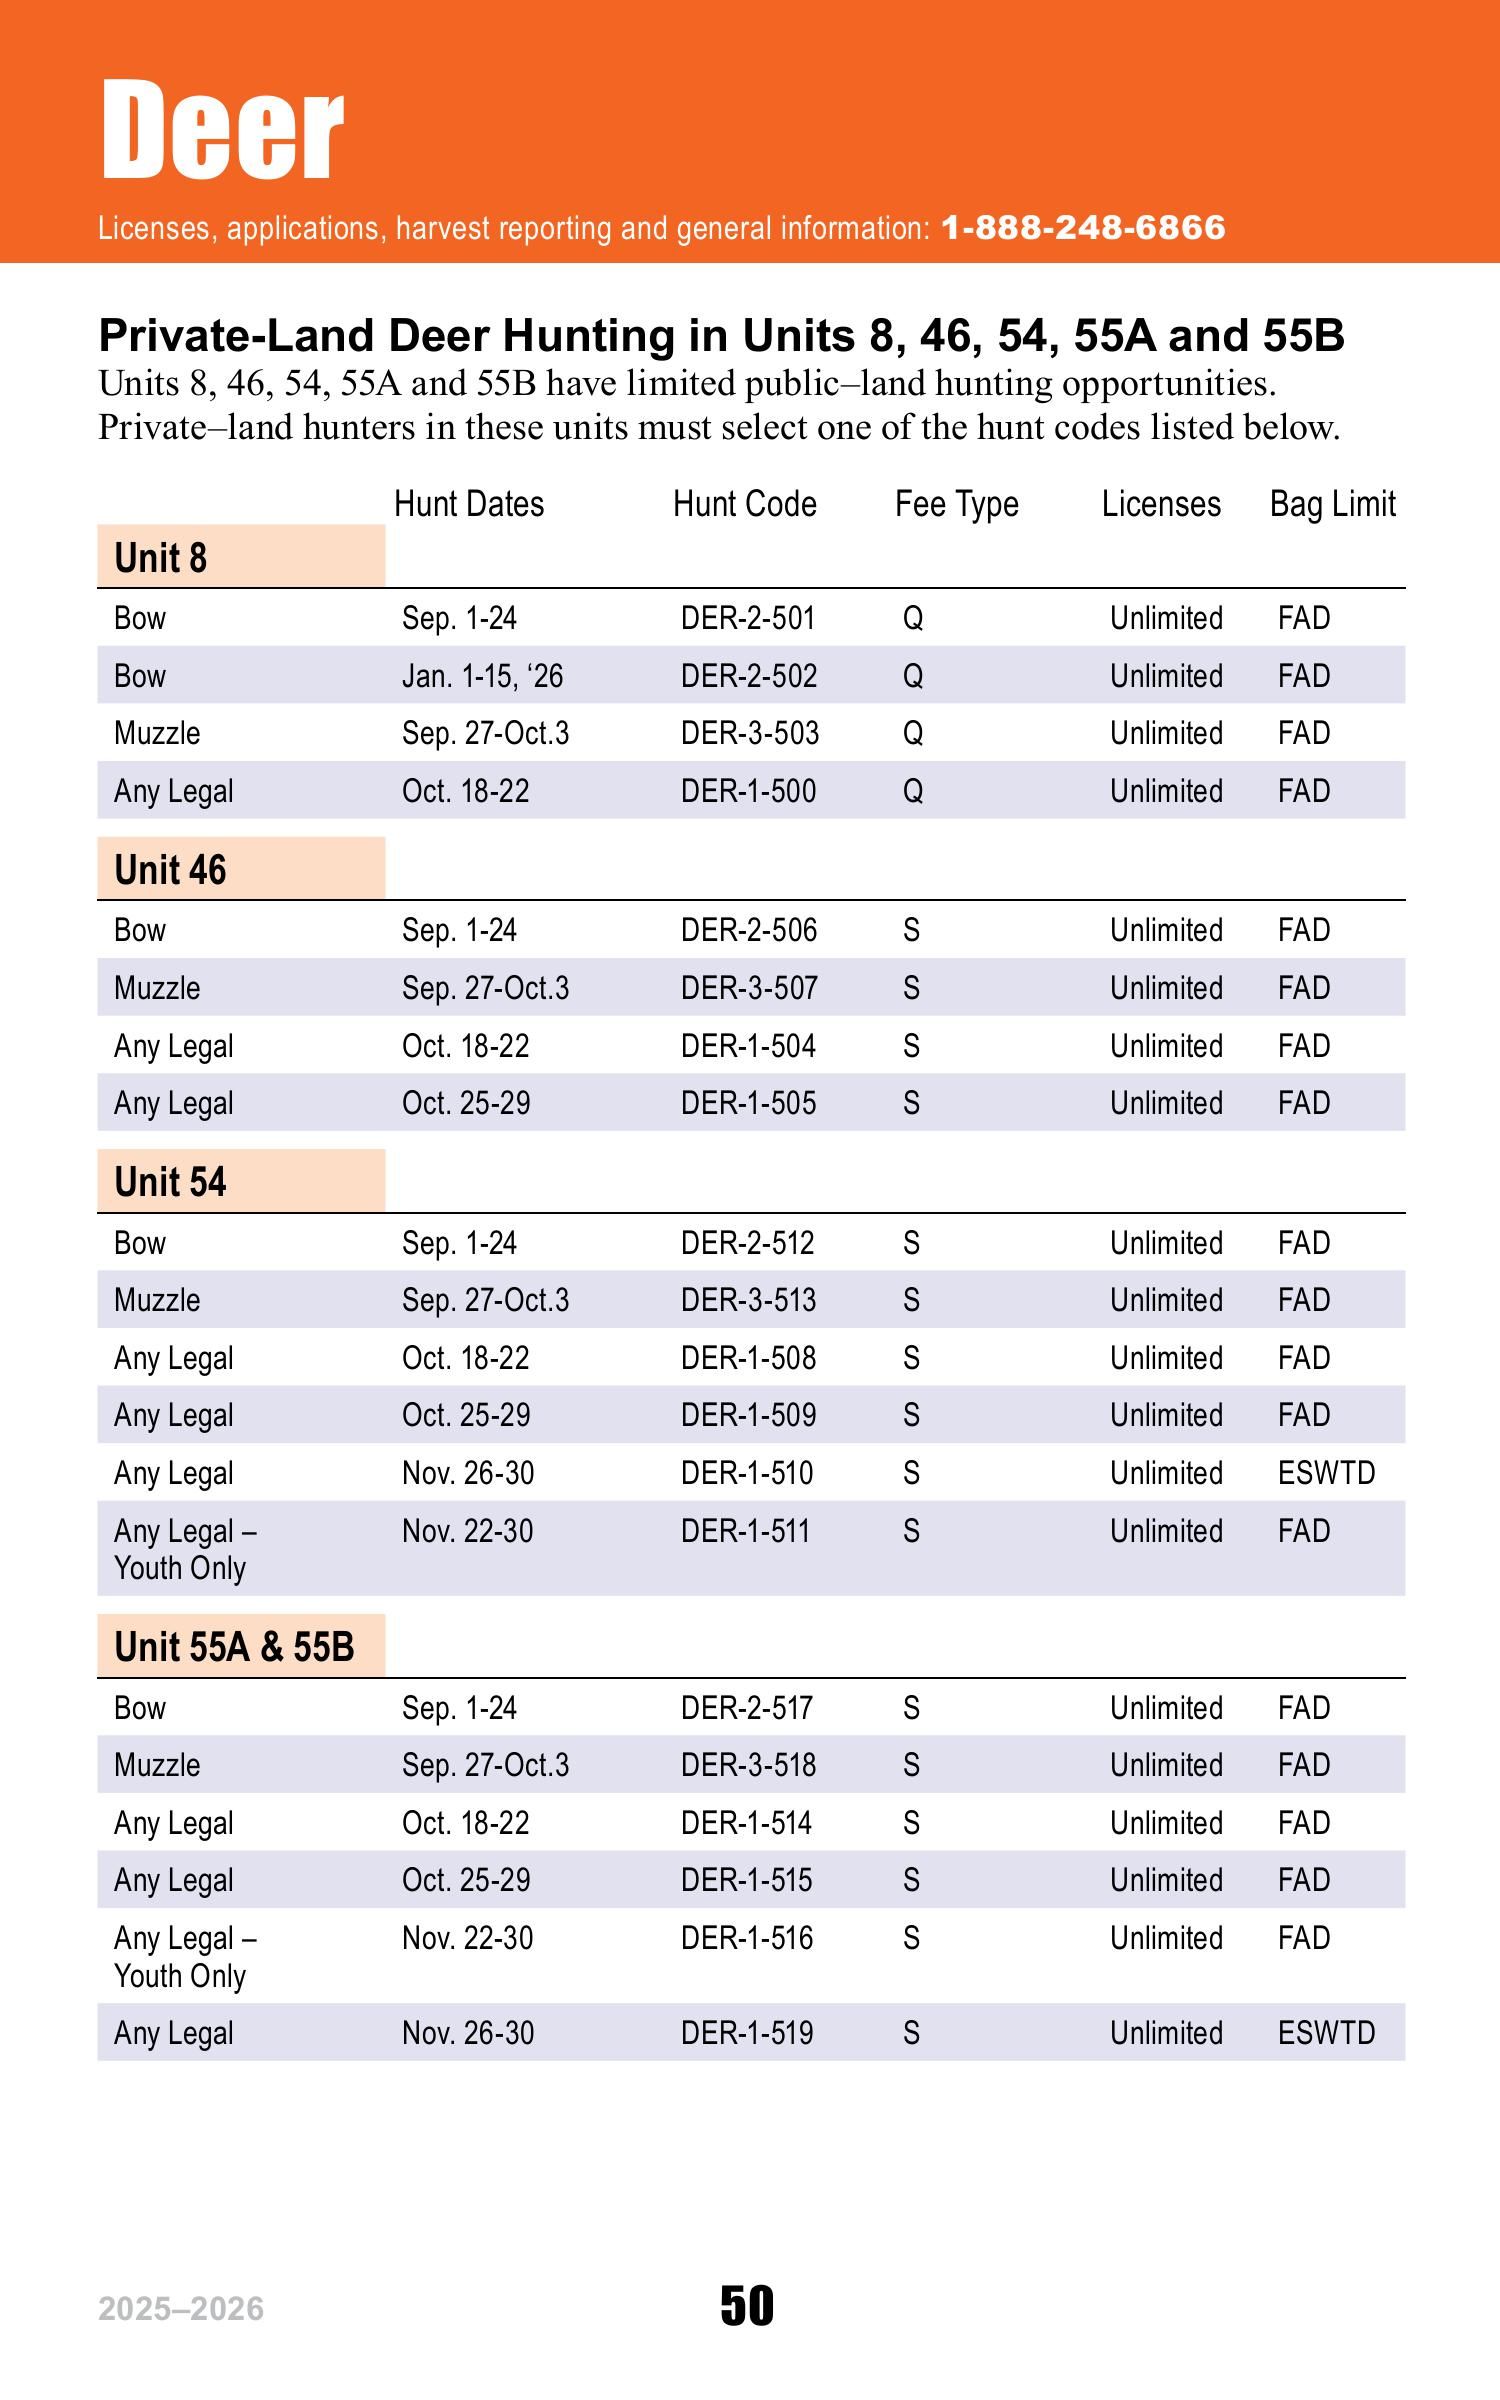
Task: Click the Unit 54 section header
Action: pos(241,1181)
